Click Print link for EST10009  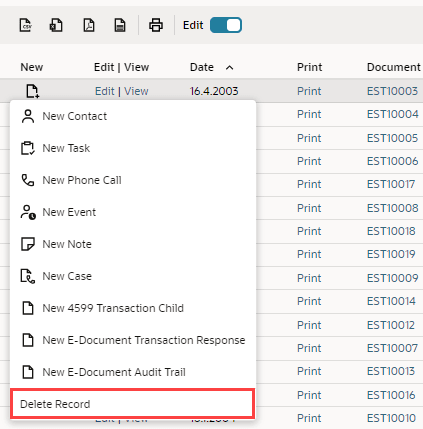tap(309, 278)
